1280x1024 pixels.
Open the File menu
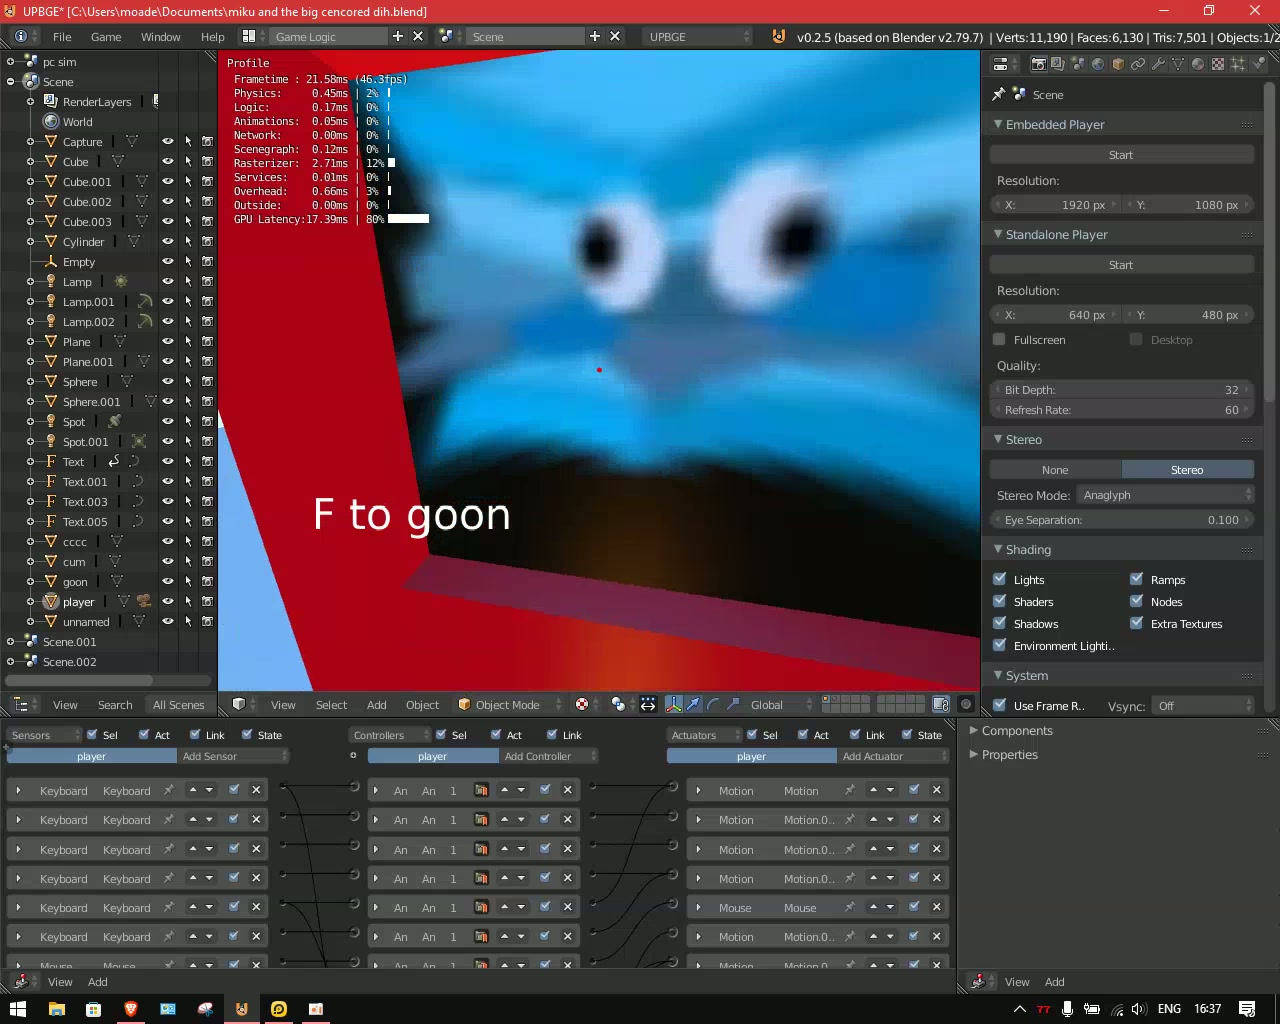[62, 36]
